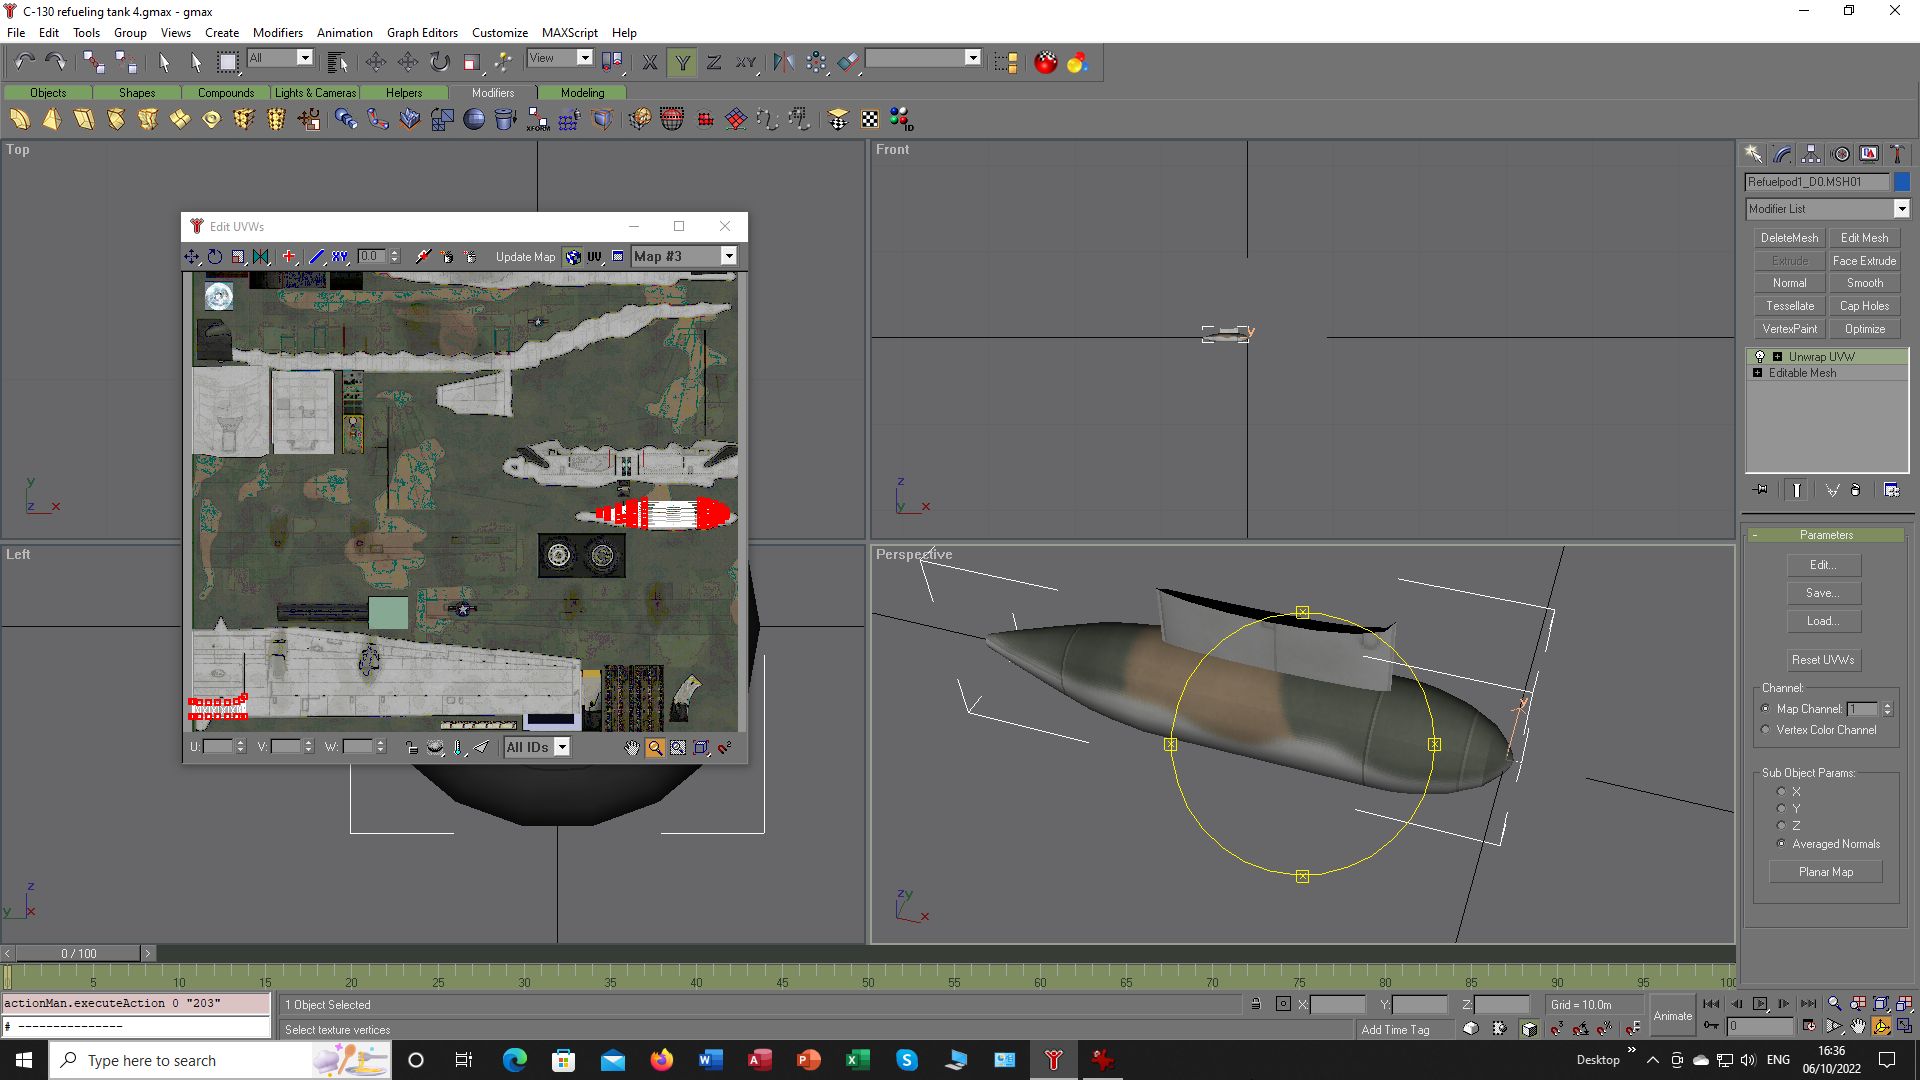Select Vertex Color Channel radio button

tap(1766, 730)
